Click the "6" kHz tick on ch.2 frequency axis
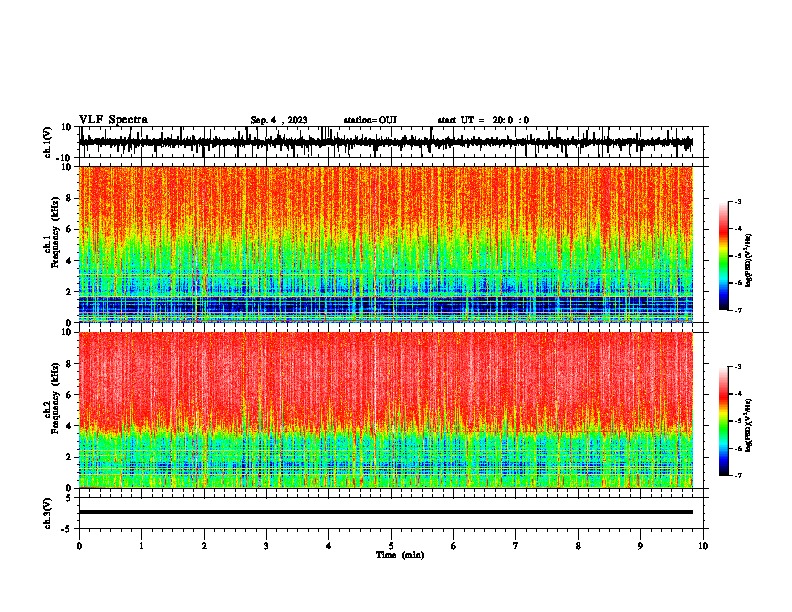 click(x=69, y=395)
